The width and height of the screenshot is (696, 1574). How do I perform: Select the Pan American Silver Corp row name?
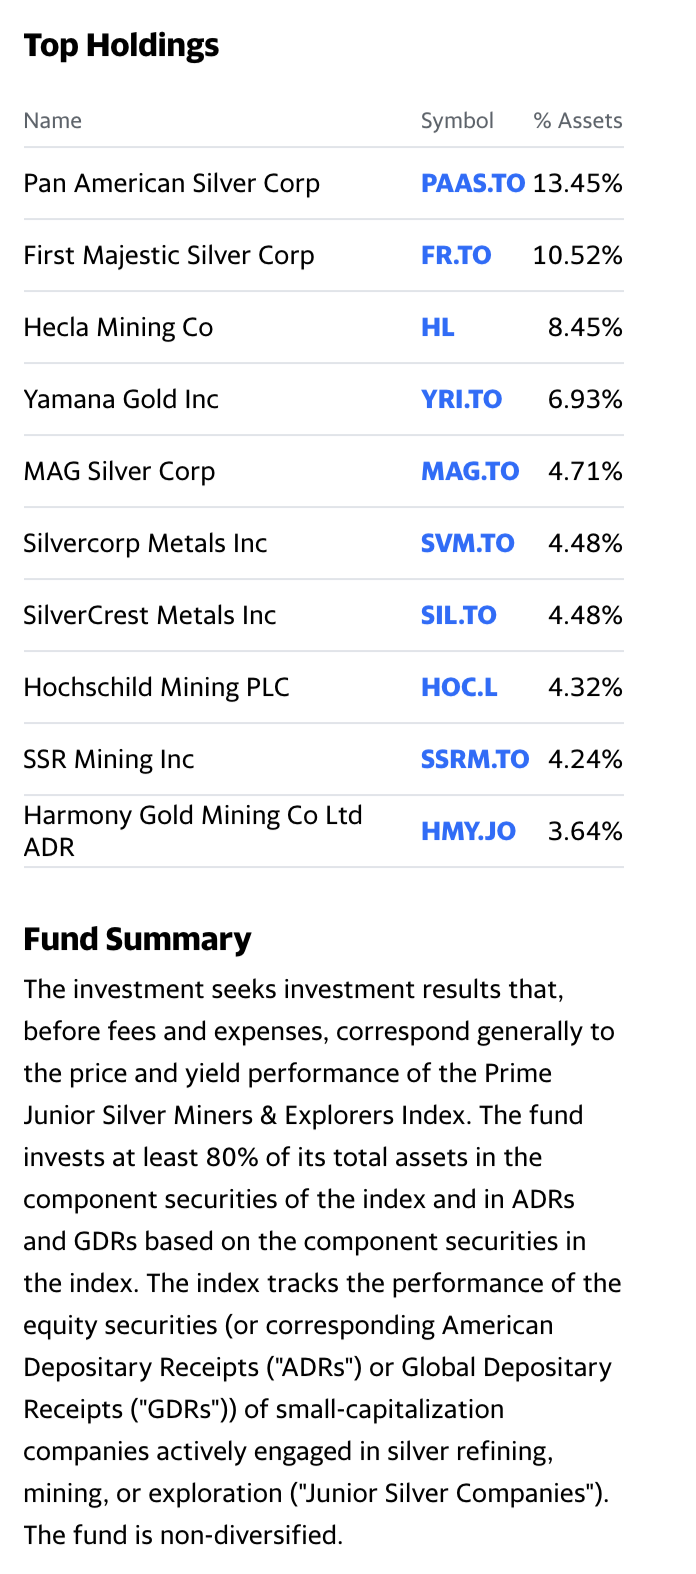172,183
